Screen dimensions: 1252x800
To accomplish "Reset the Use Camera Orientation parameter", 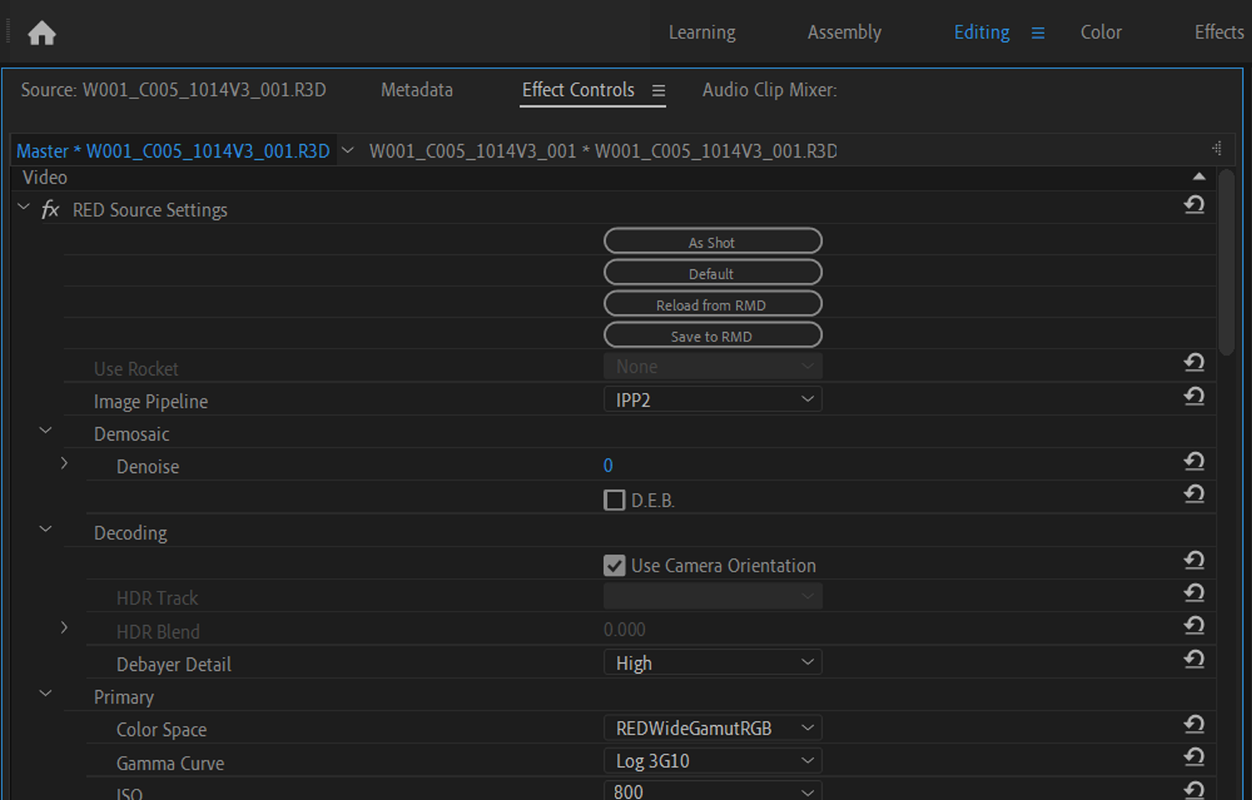I will click(x=1194, y=561).
